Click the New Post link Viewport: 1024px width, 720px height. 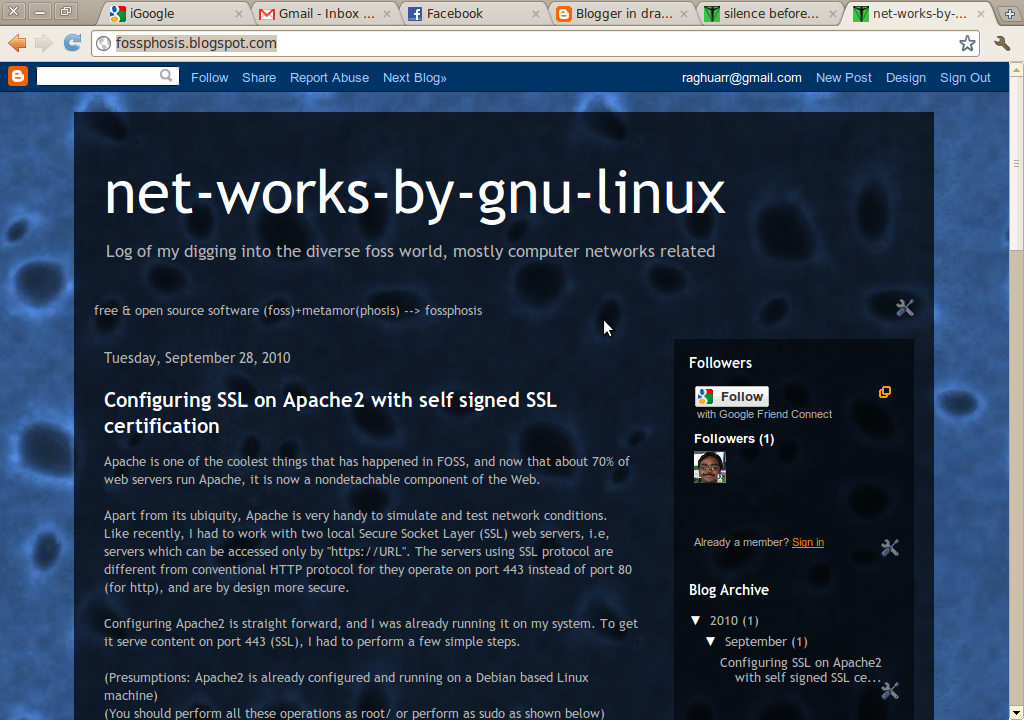pyautogui.click(x=844, y=78)
